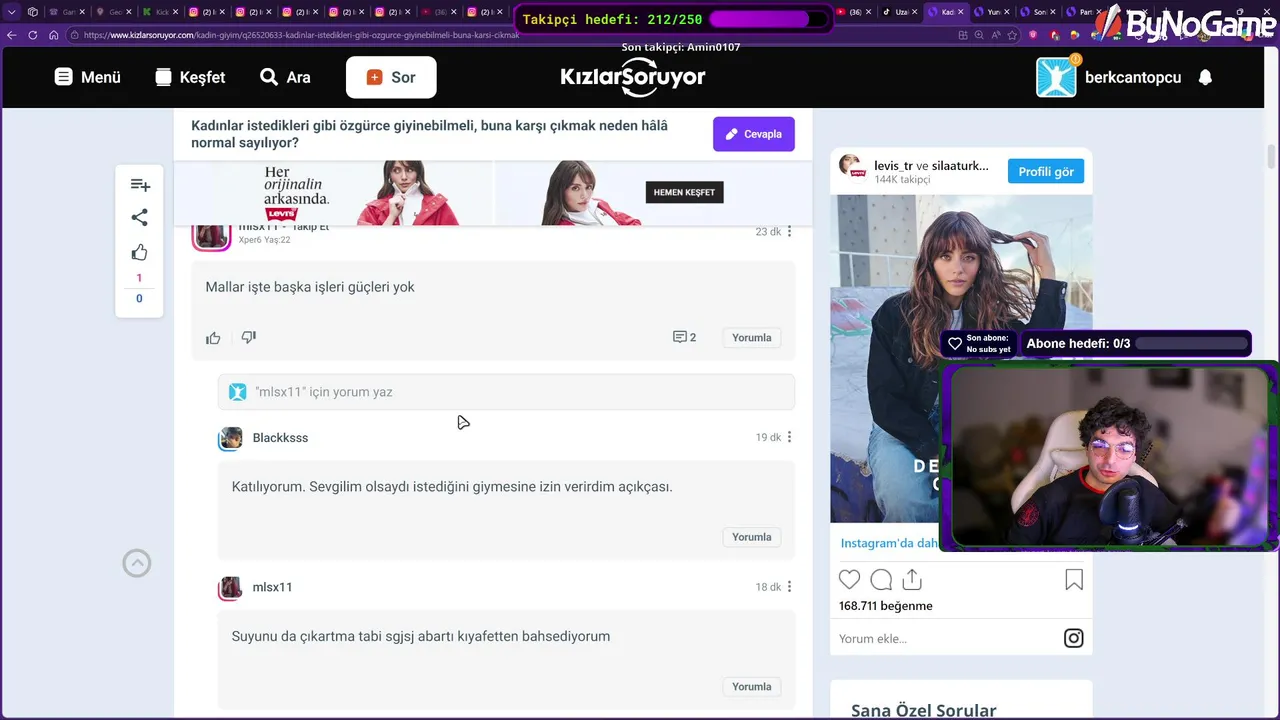Click the KızlarSoruyor logo
The height and width of the screenshot is (720, 1280).
point(632,78)
